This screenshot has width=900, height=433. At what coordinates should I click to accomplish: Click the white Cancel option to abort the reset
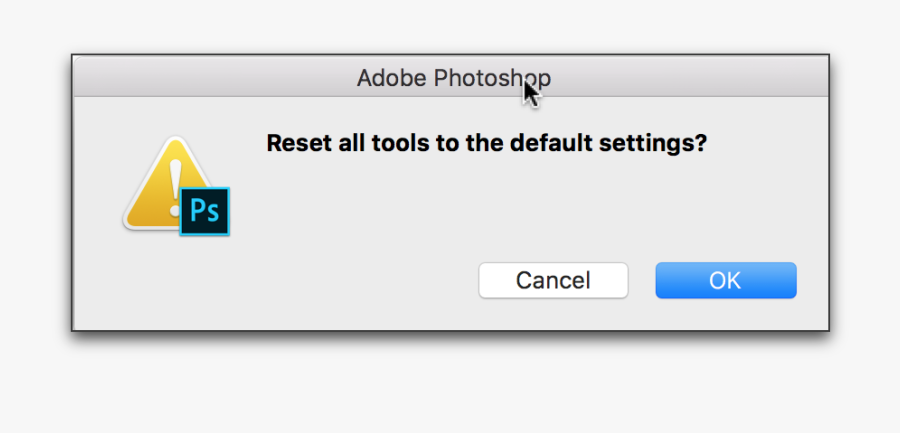(x=553, y=280)
